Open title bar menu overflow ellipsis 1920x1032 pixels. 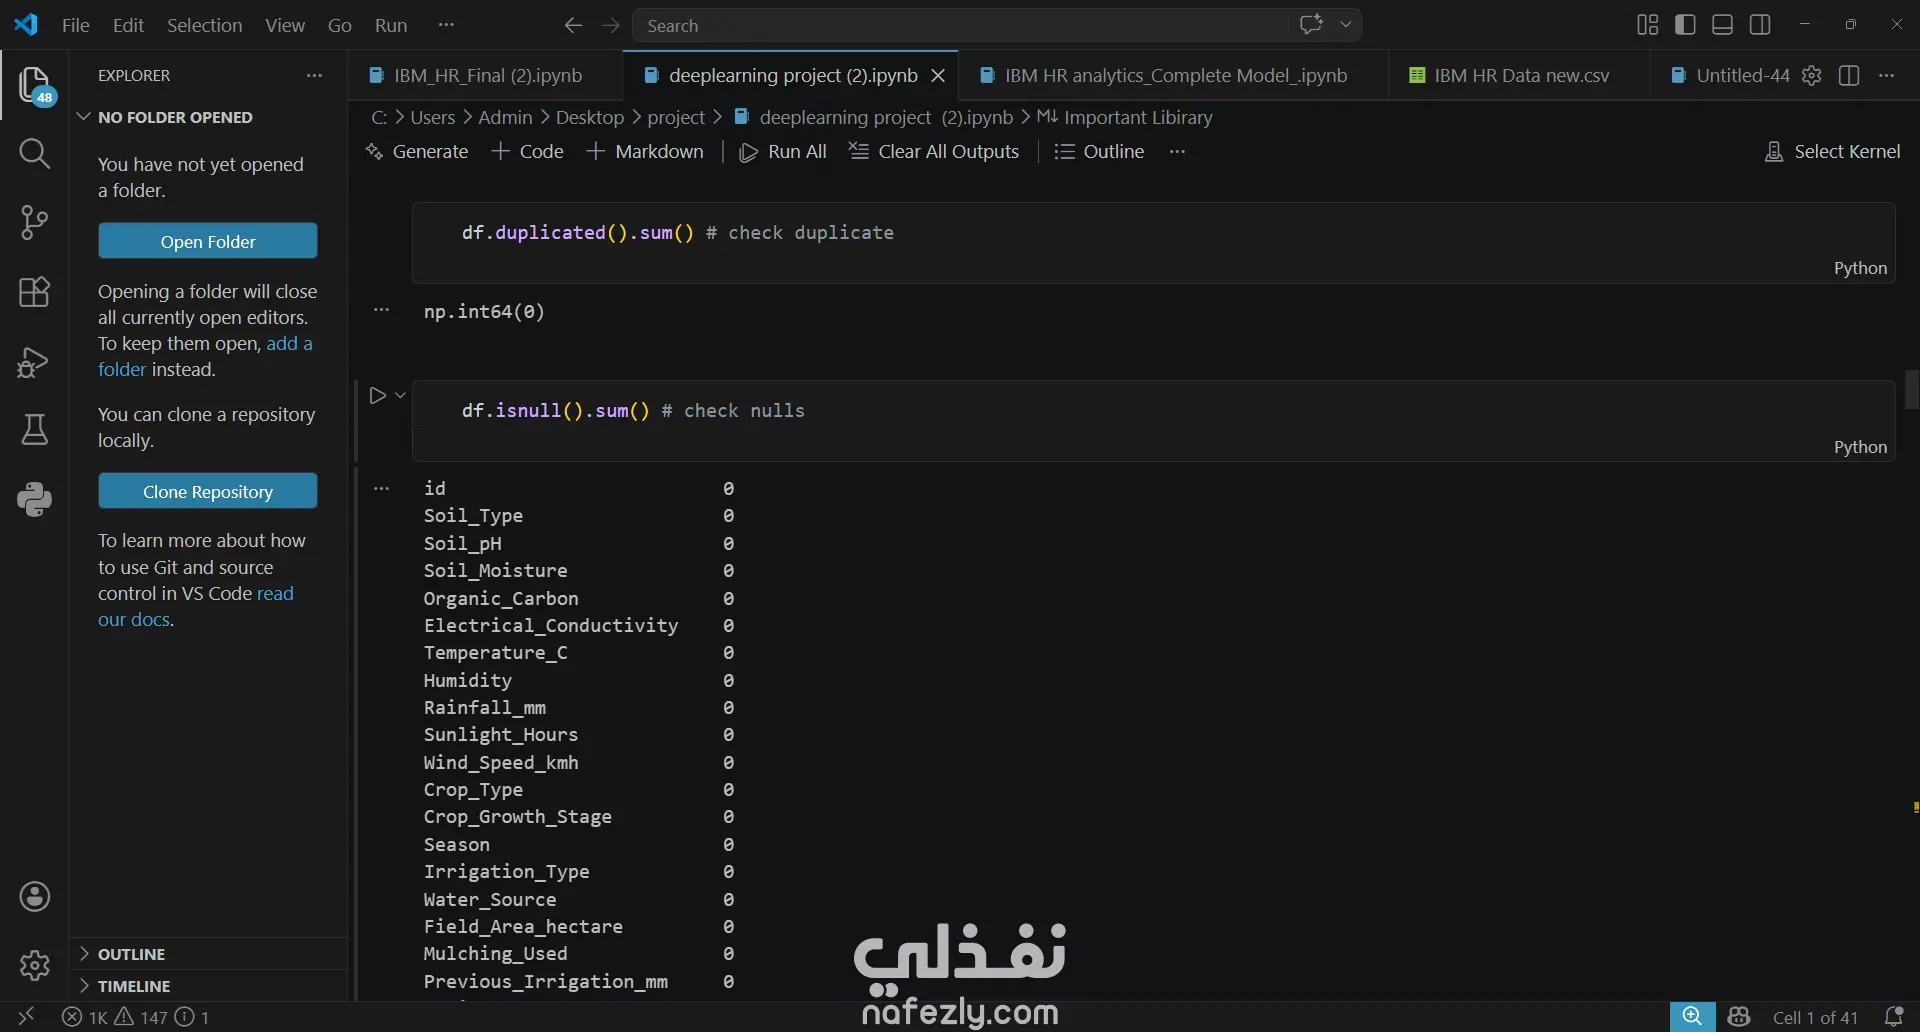(x=446, y=25)
